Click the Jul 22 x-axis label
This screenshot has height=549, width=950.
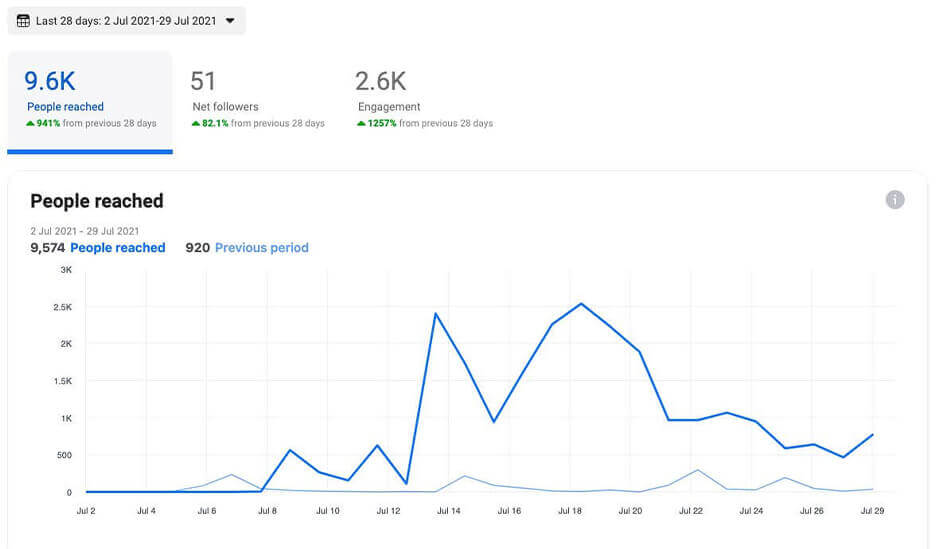click(x=691, y=511)
